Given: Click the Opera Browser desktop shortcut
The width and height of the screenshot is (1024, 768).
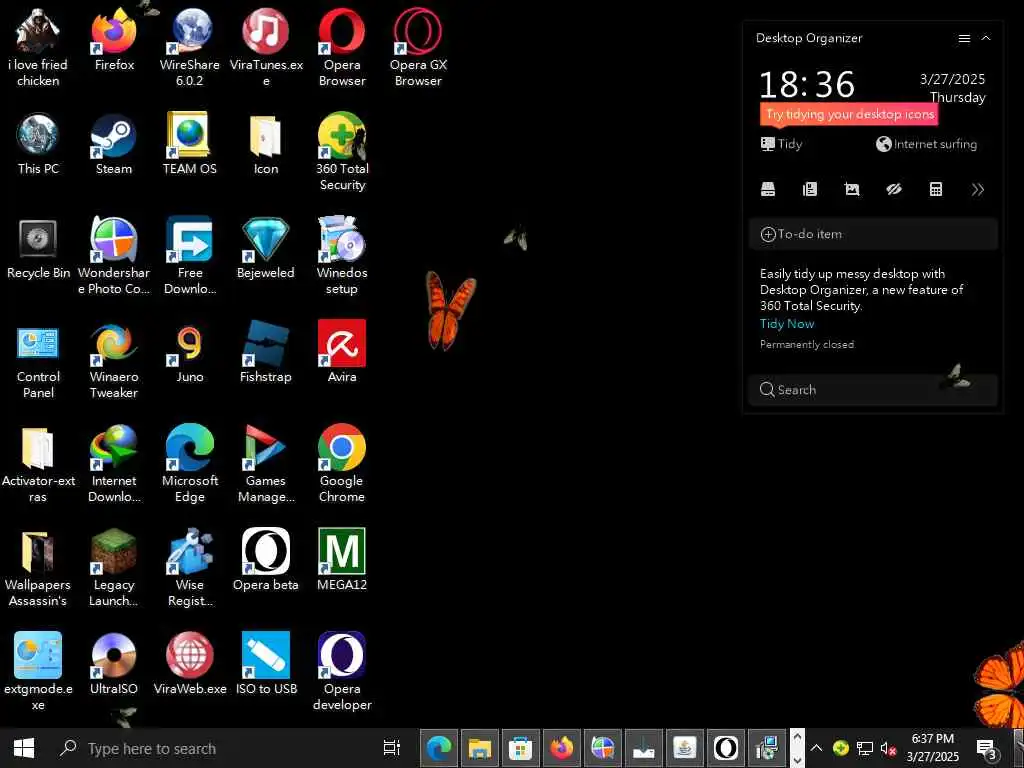Looking at the screenshot, I should coord(342,47).
